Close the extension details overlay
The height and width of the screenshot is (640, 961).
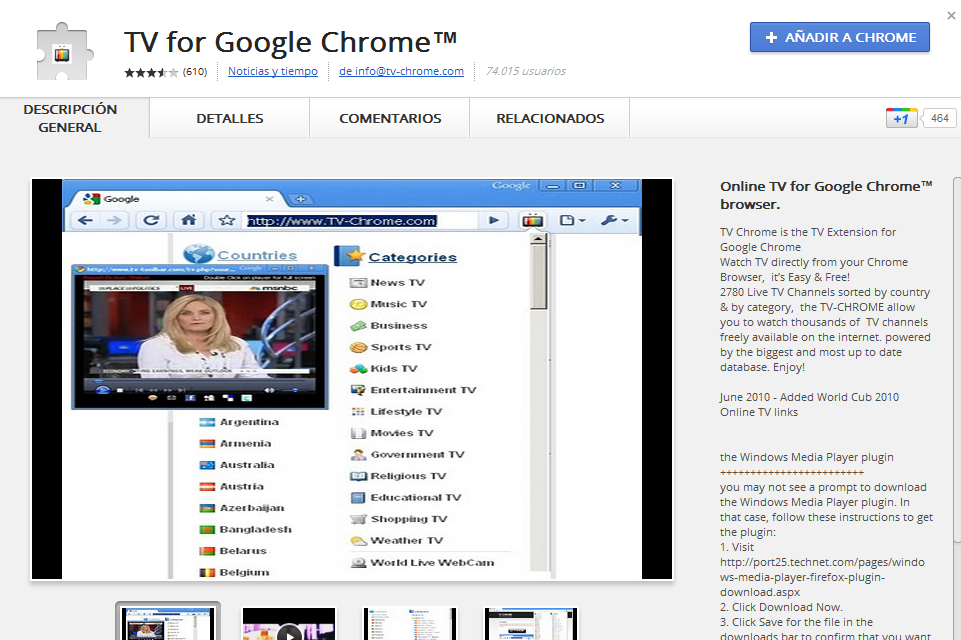(x=951, y=15)
